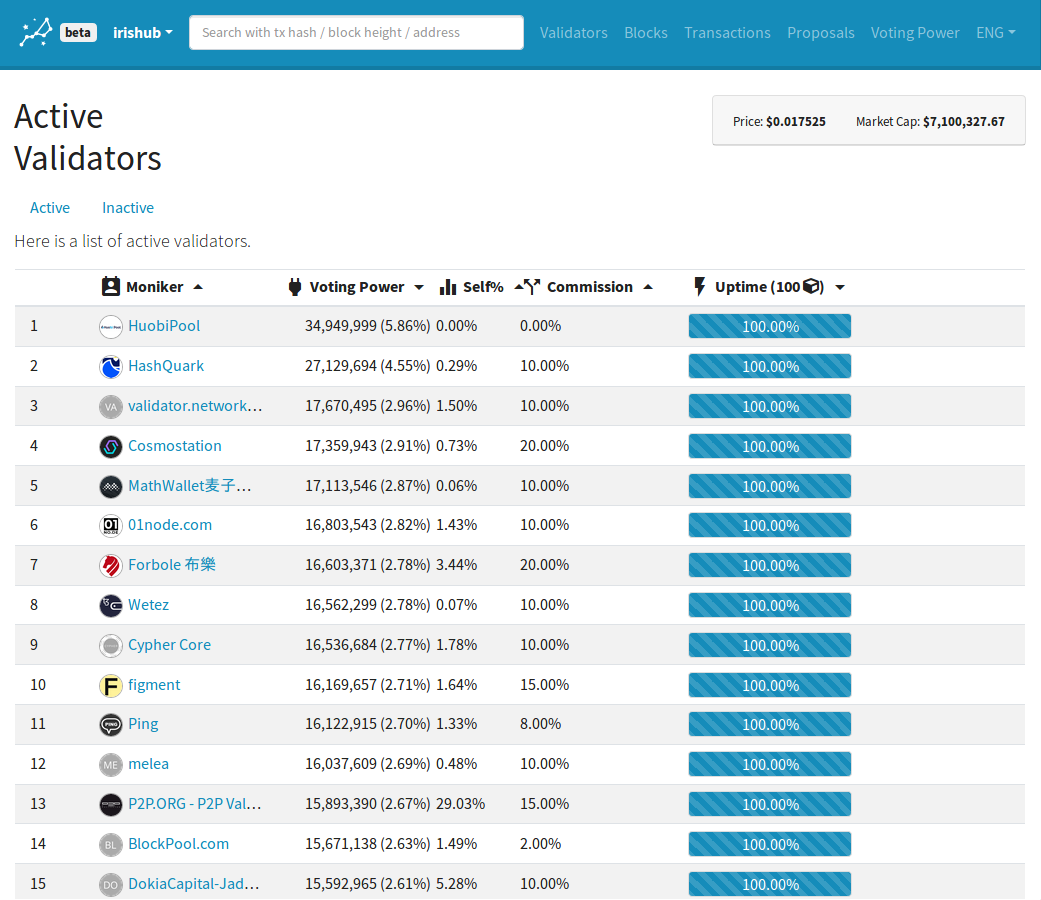
Task: Click the cube icon in Uptime header
Action: point(811,287)
